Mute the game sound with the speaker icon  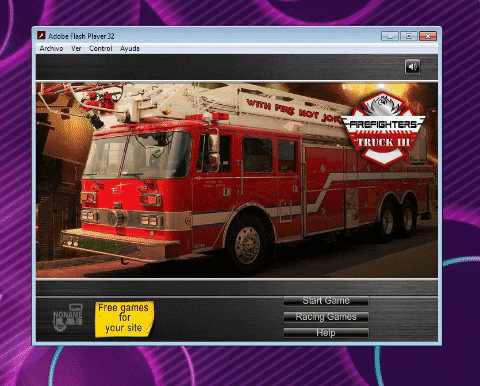412,67
